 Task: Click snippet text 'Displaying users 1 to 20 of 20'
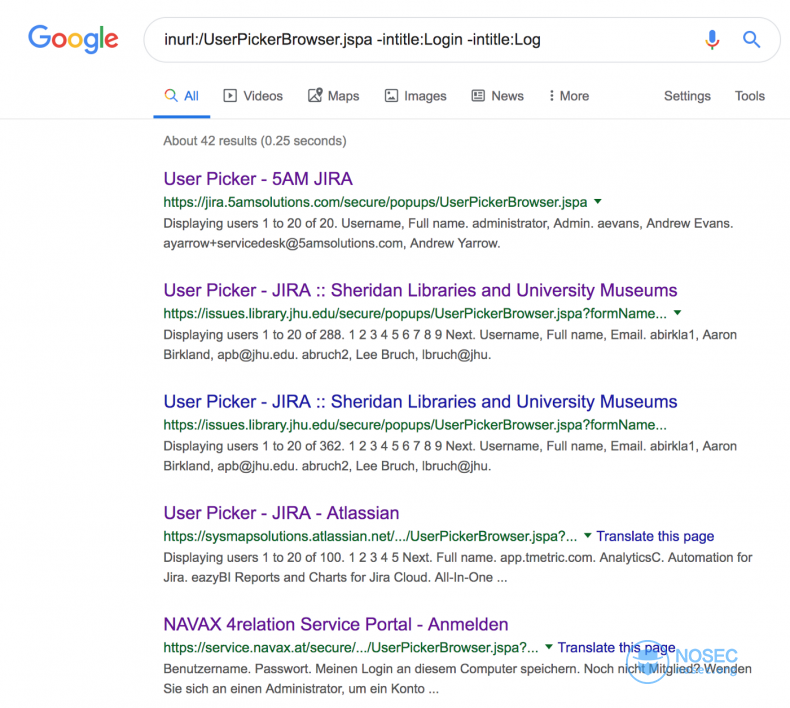(250, 223)
